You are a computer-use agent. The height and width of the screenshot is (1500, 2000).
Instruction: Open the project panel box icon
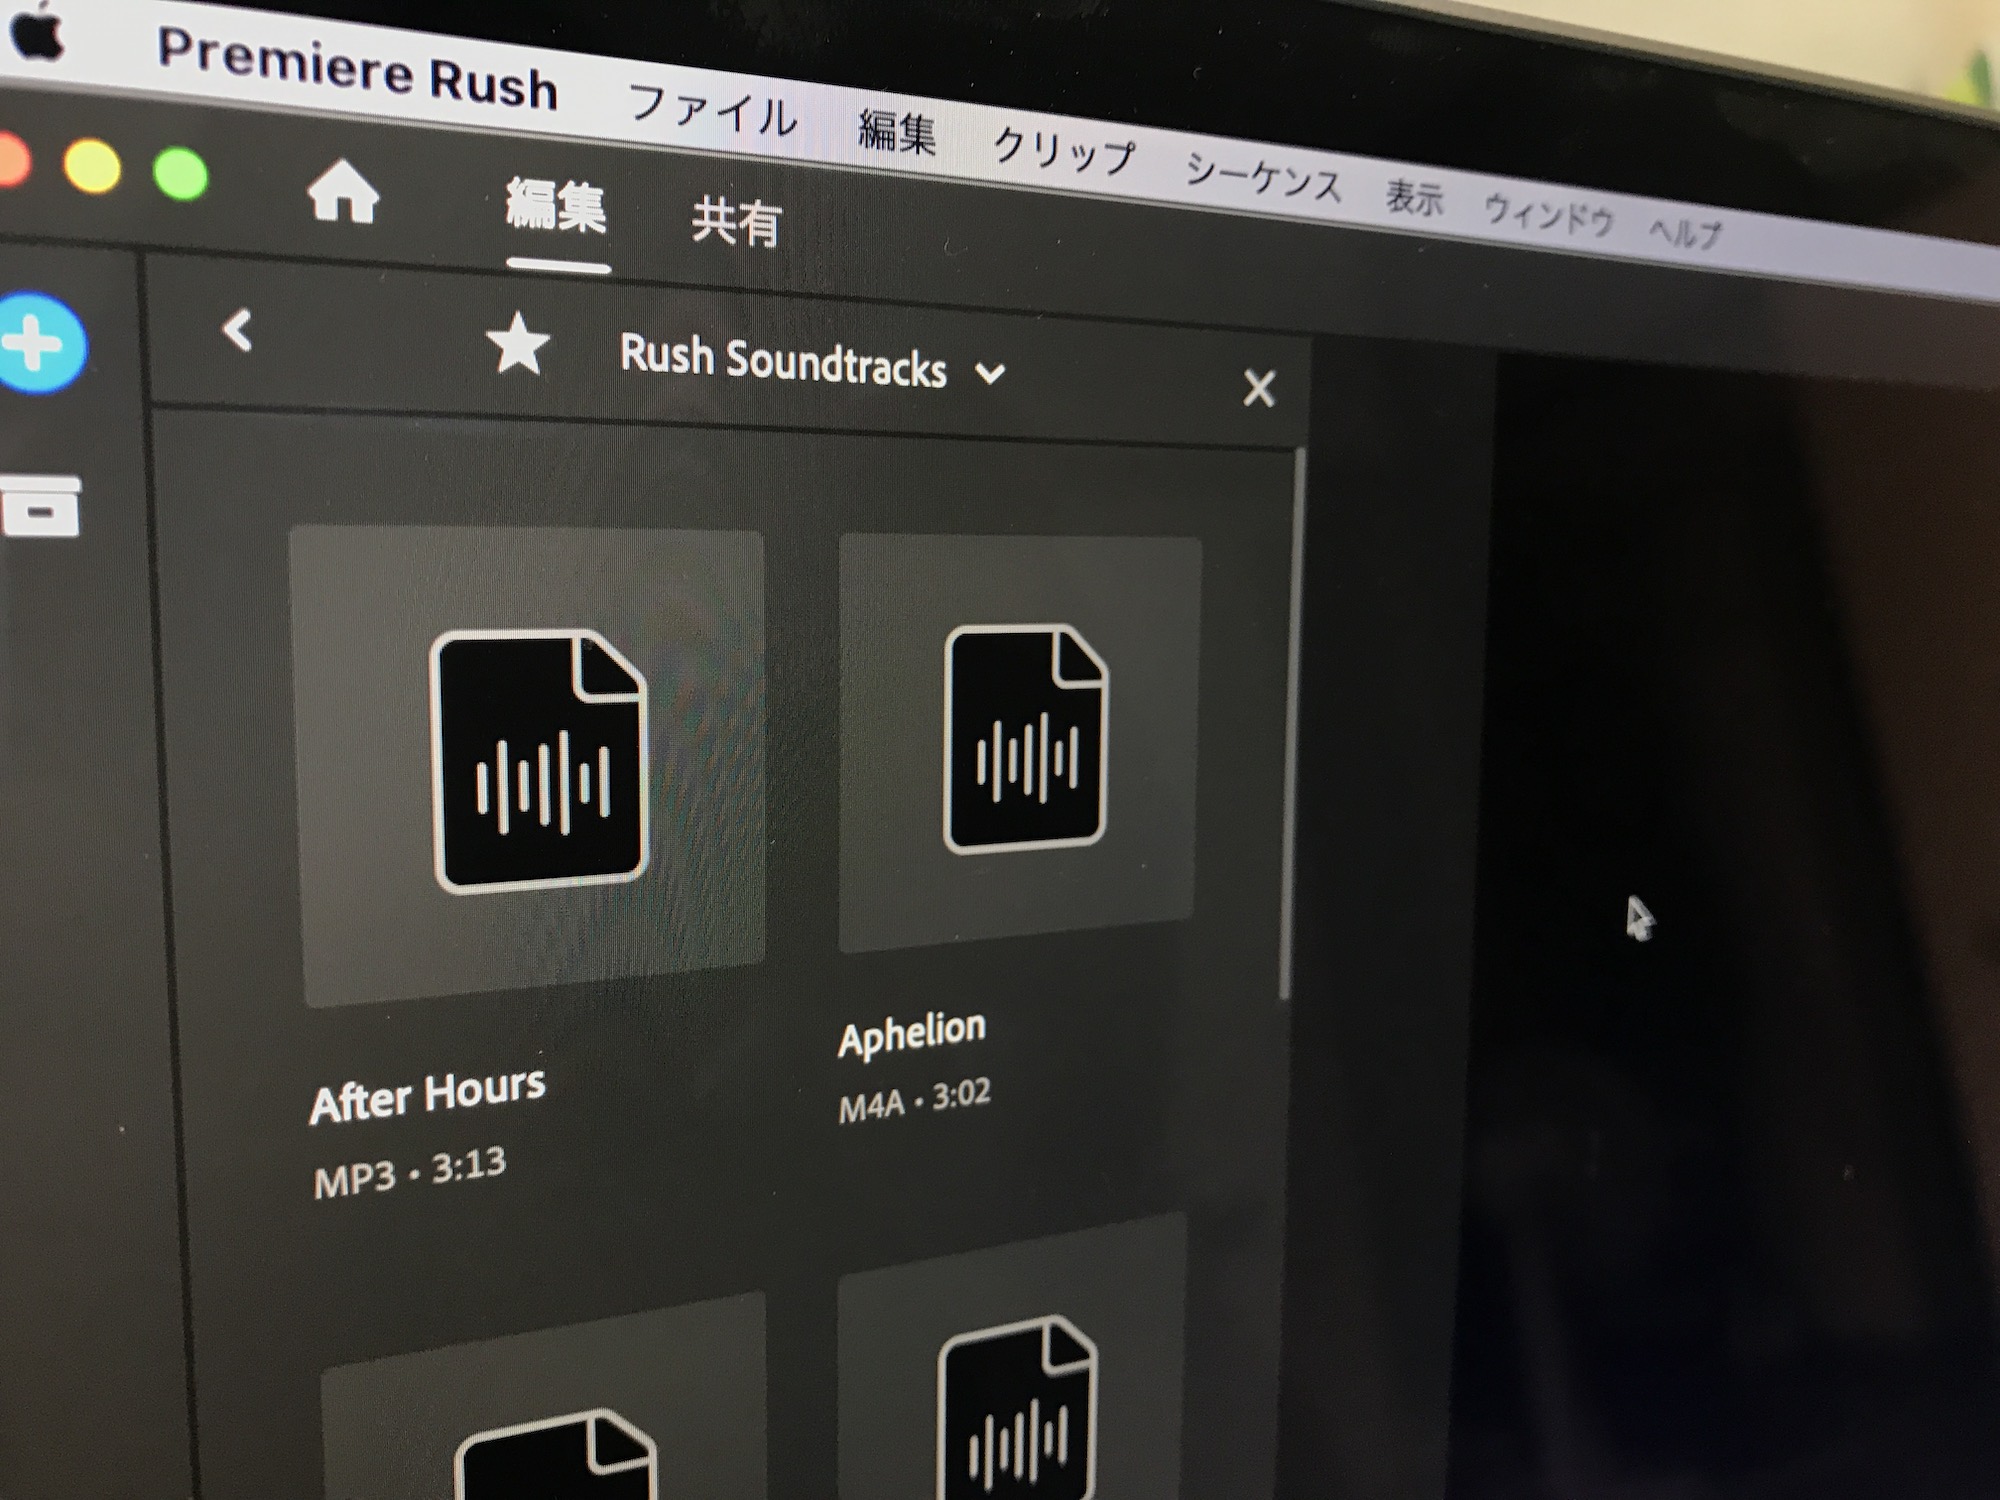click(40, 506)
